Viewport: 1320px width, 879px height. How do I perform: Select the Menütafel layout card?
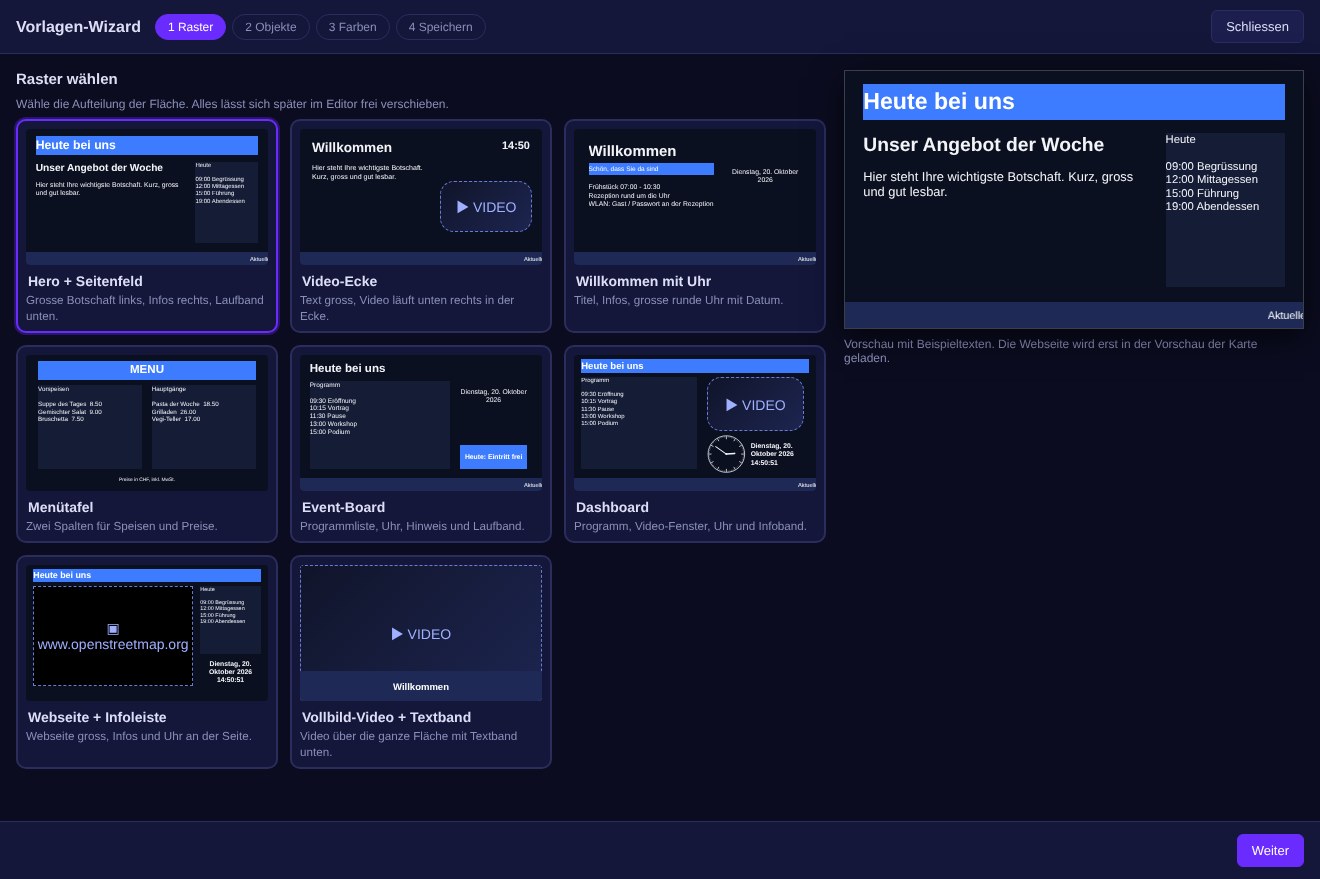147,444
